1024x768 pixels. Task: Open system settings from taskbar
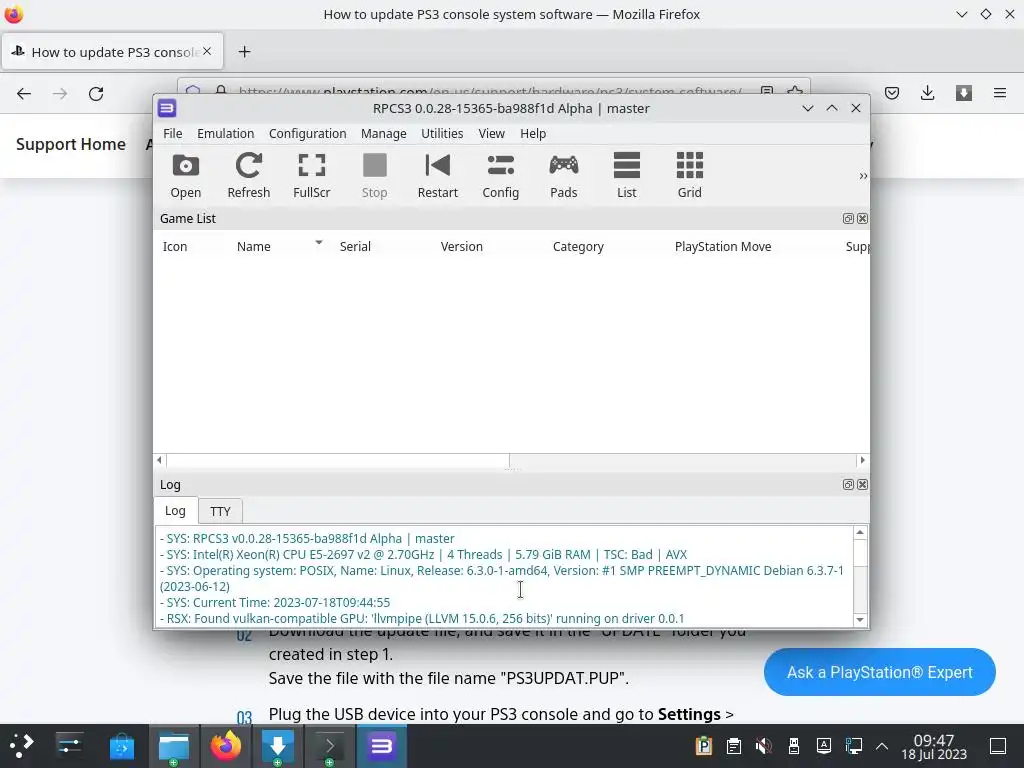(x=69, y=746)
